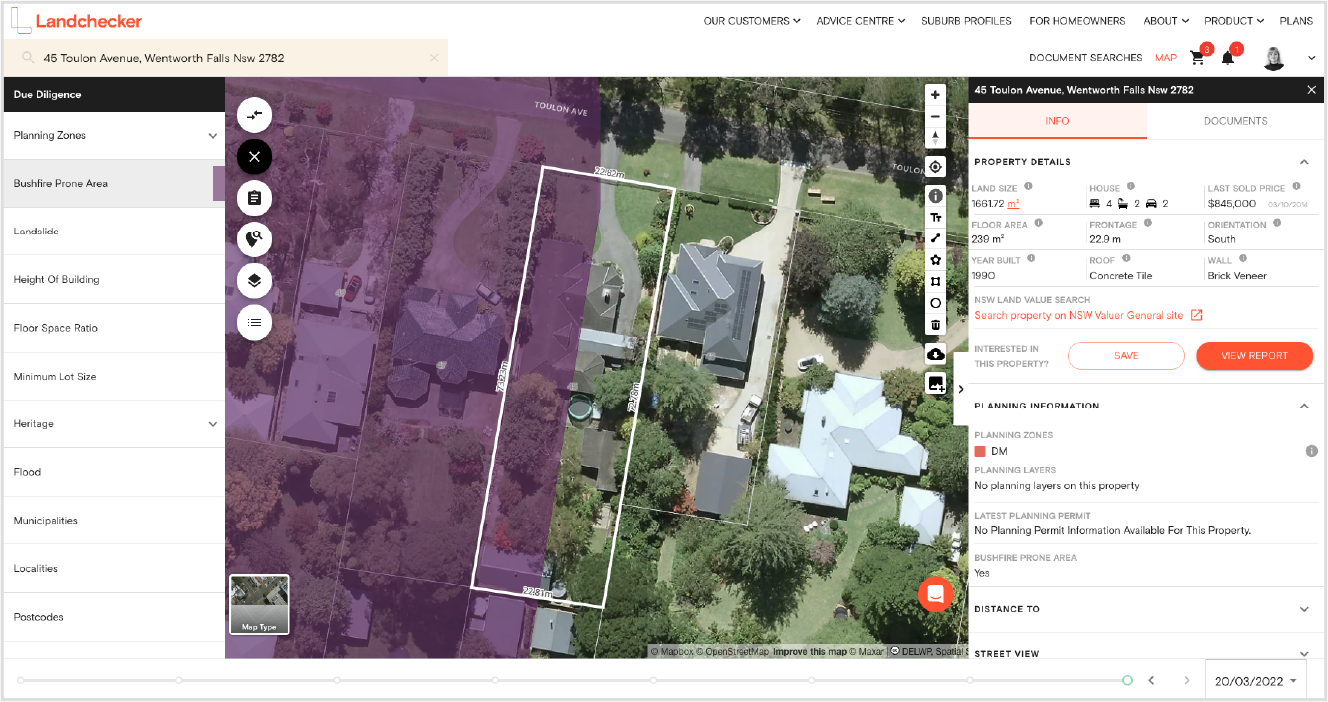This screenshot has height=702, width=1328.
Task: Switch to the Documents tab
Action: (1235, 121)
